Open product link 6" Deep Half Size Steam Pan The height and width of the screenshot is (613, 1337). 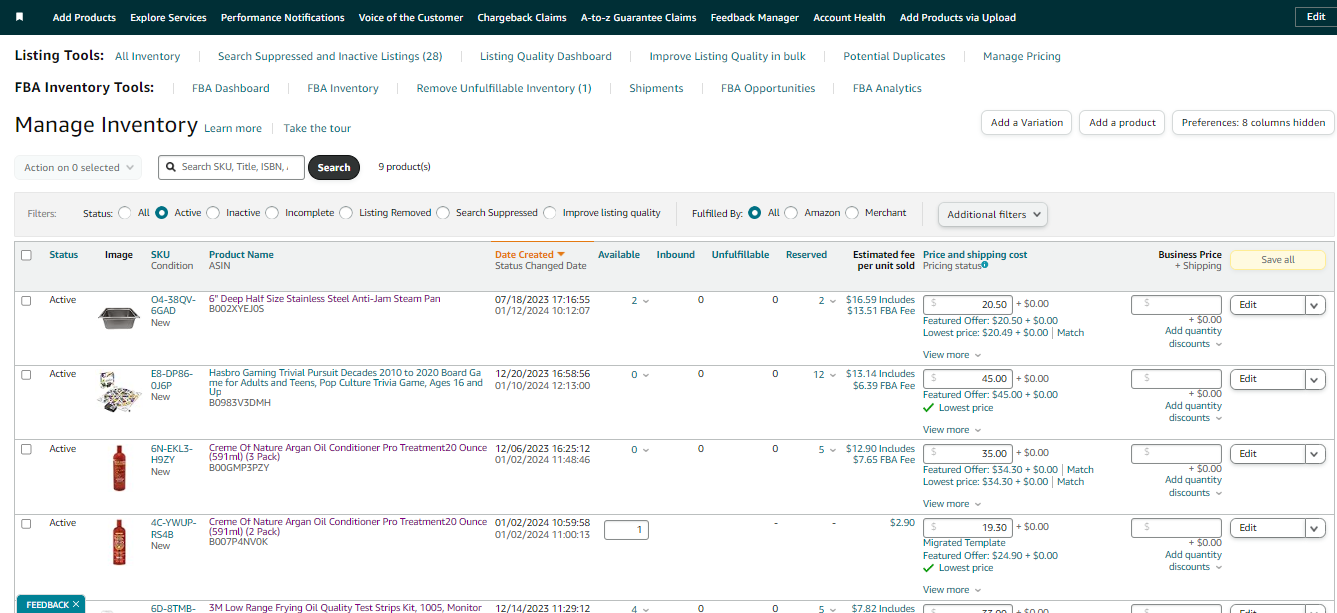click(x=324, y=299)
